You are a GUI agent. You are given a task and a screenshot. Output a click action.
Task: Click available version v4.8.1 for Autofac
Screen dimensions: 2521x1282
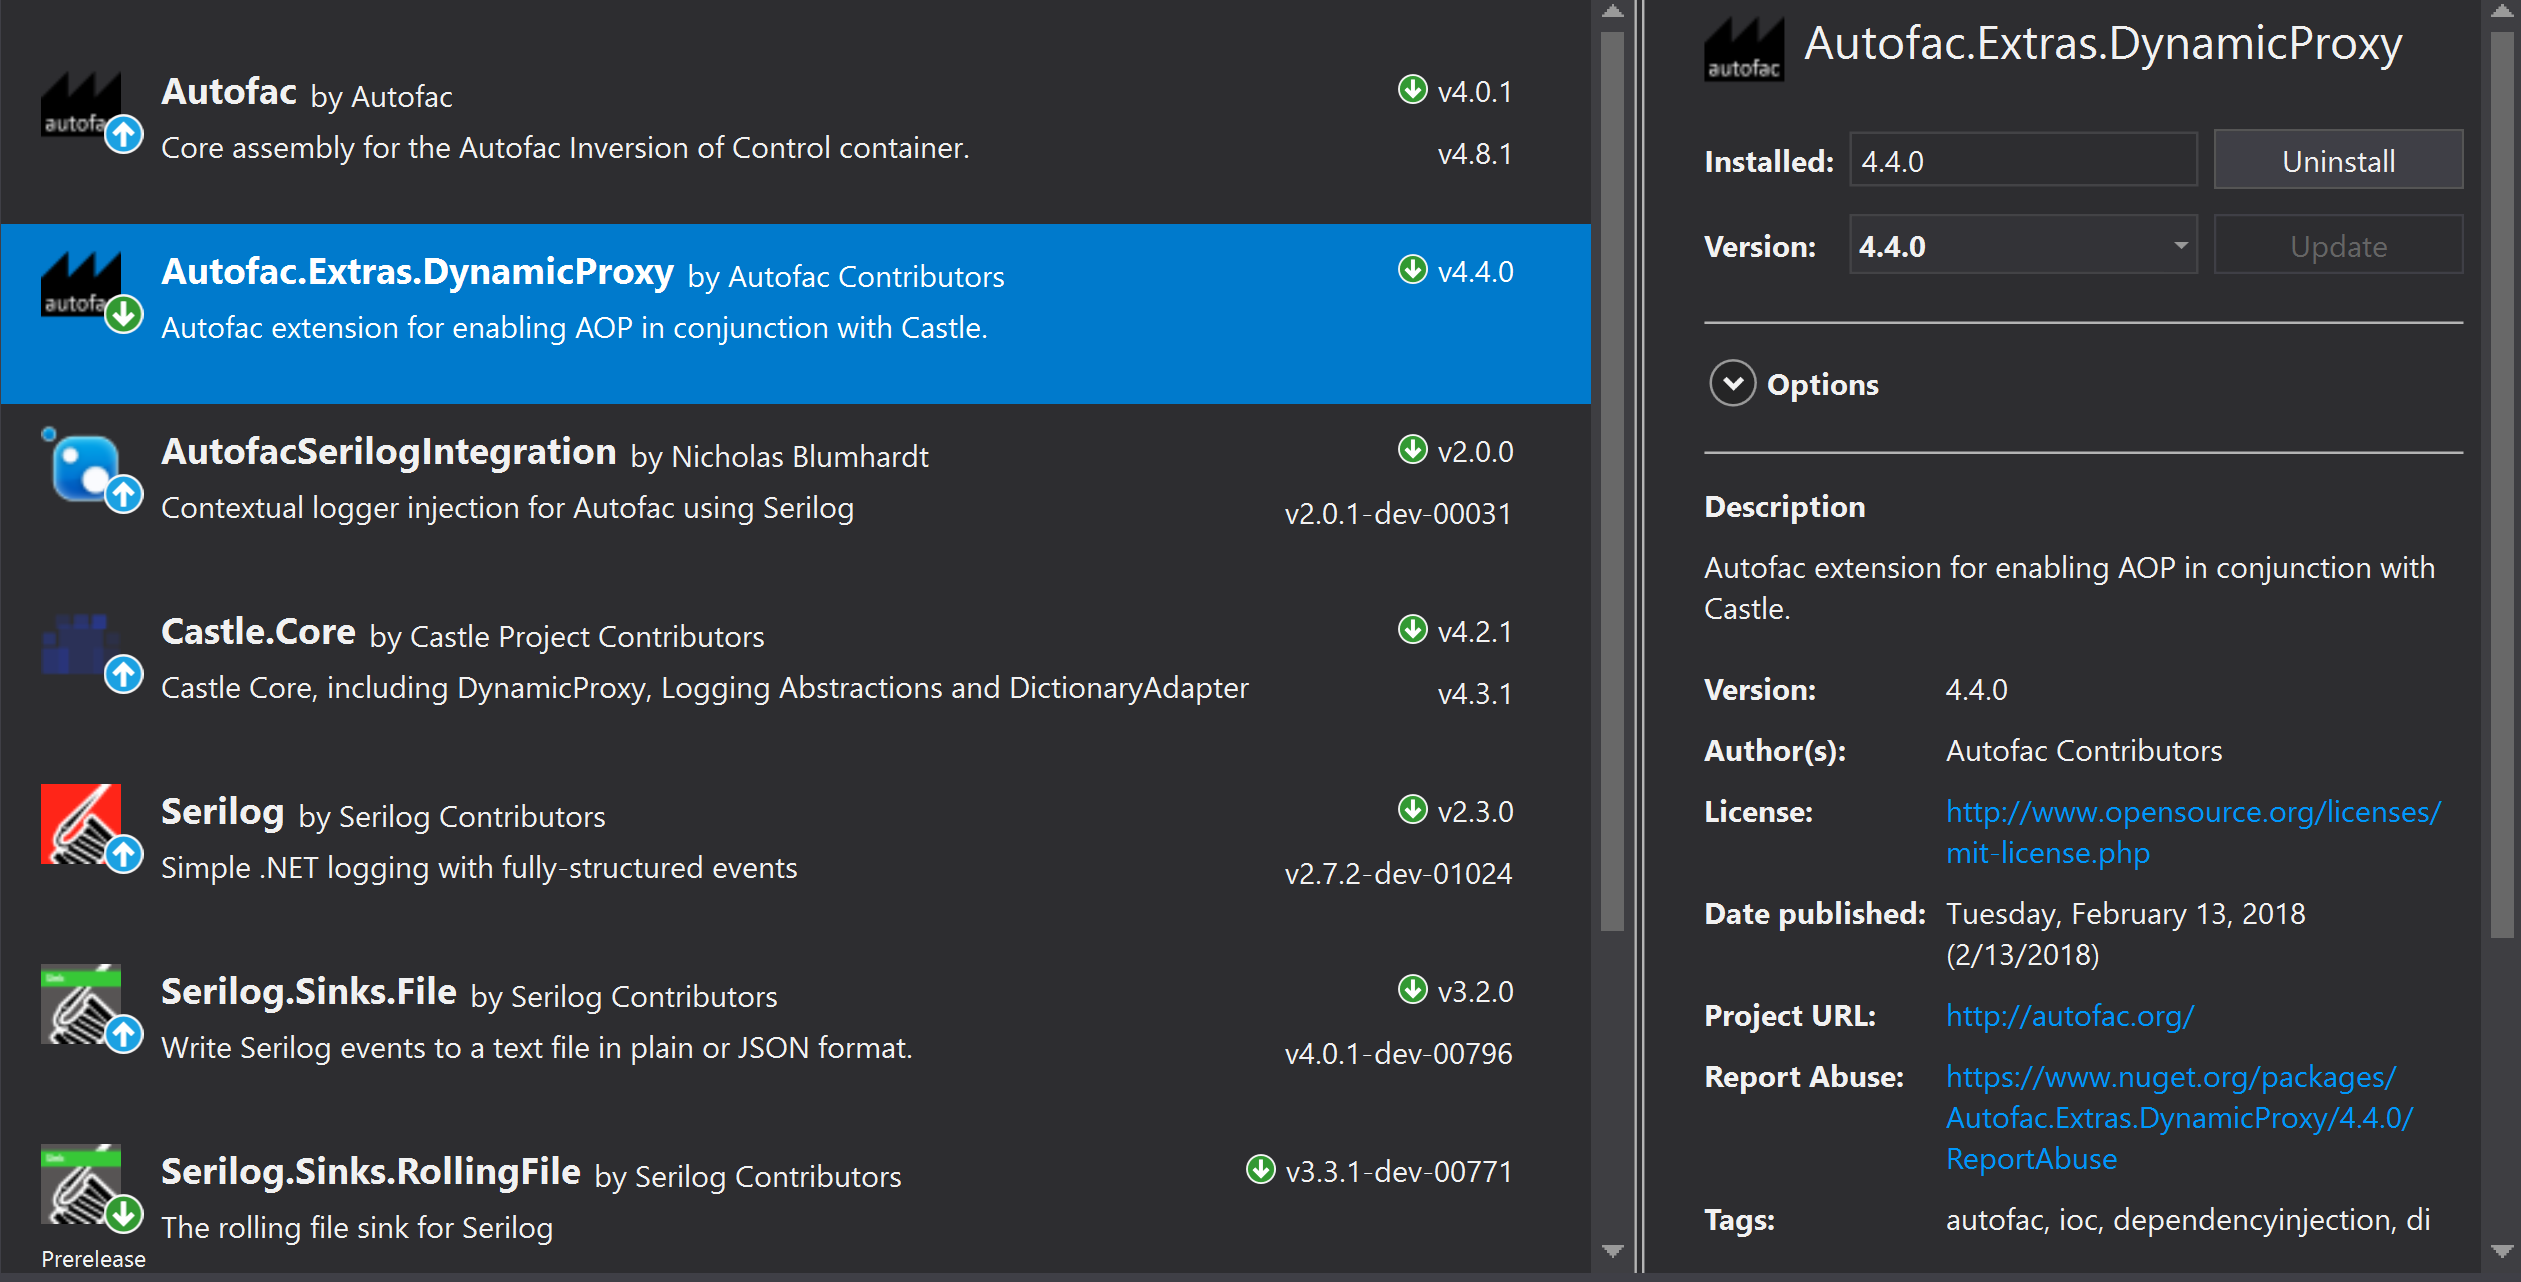pos(1475,154)
